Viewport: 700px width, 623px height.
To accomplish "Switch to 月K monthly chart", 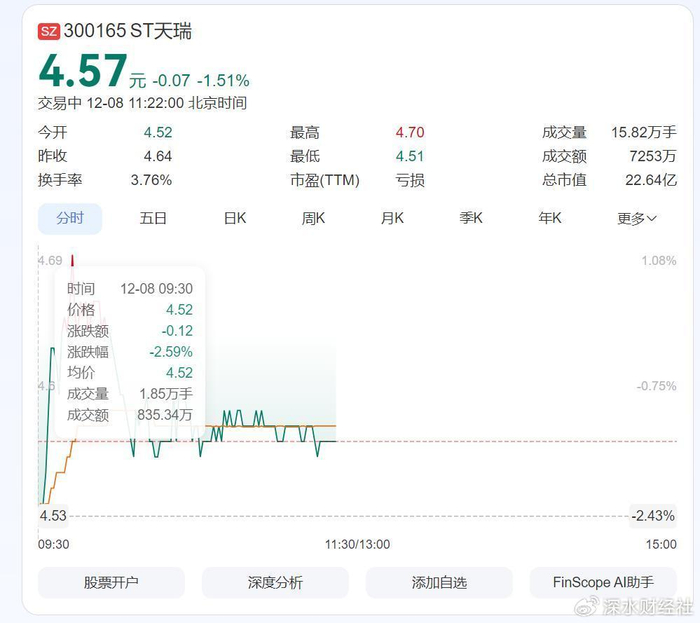I will click(392, 218).
